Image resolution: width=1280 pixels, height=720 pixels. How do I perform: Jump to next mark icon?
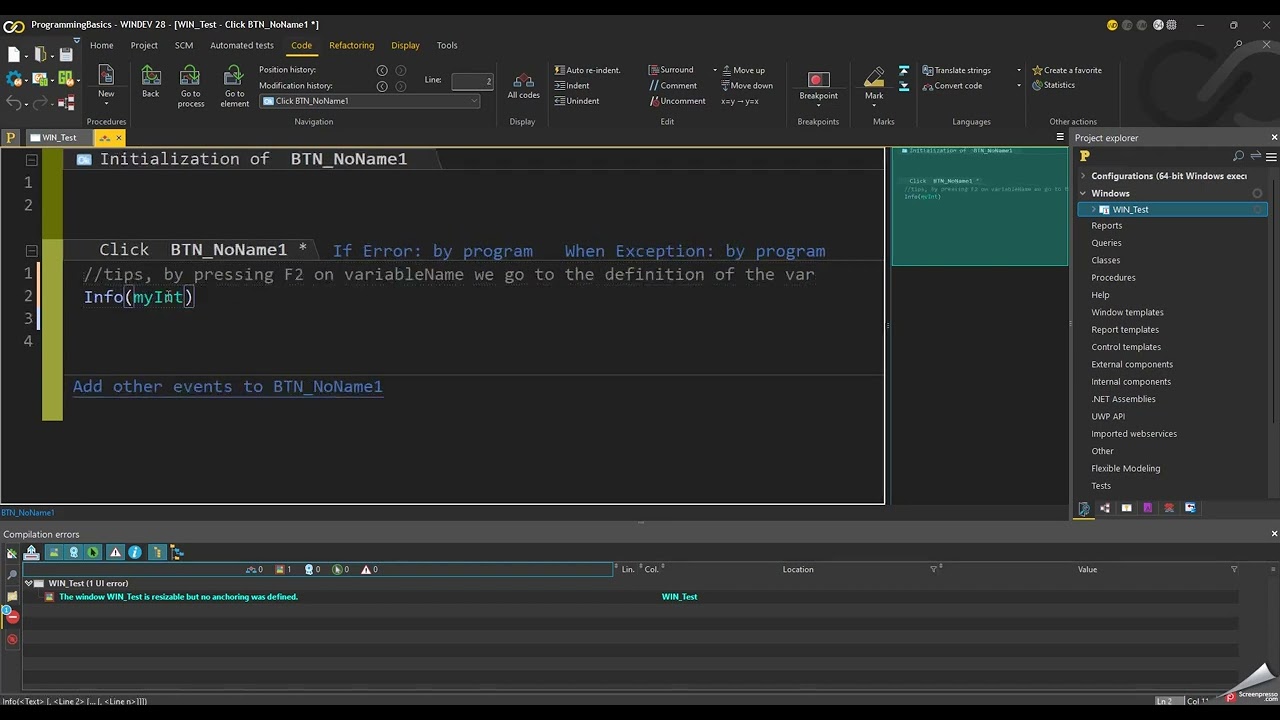click(x=904, y=86)
